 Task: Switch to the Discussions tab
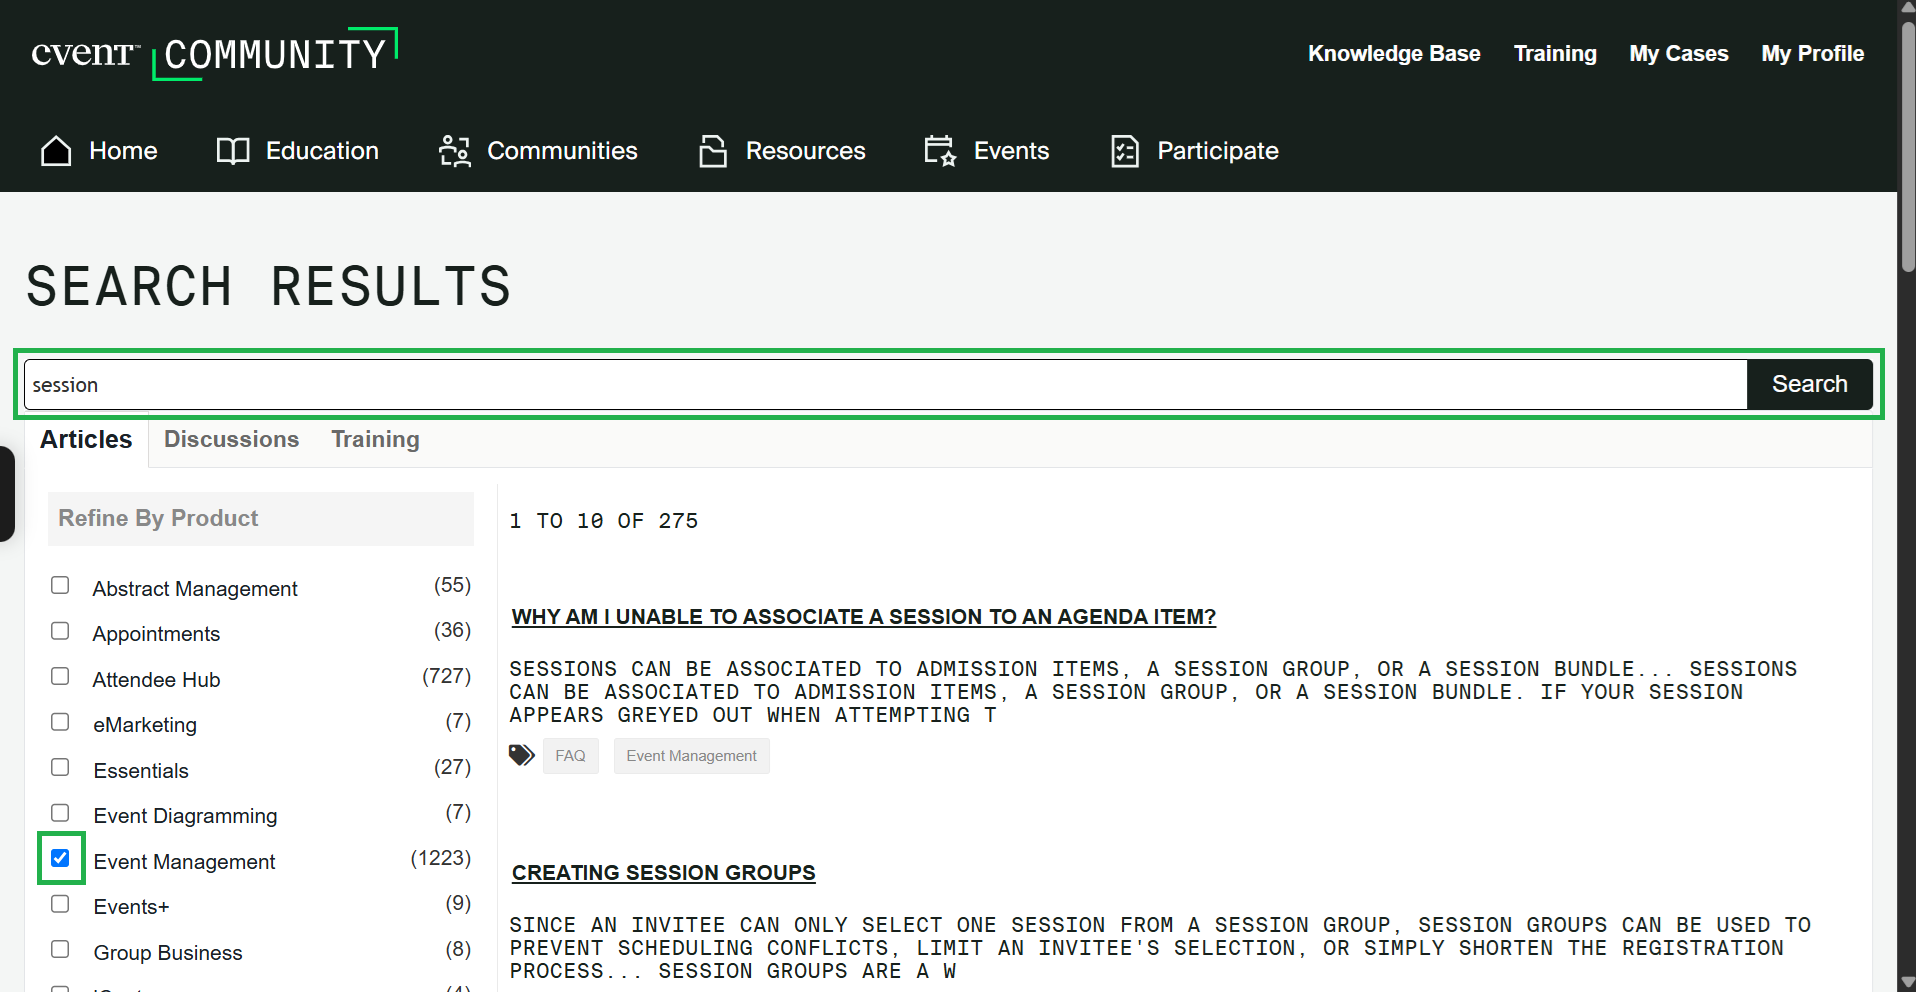tap(231, 439)
